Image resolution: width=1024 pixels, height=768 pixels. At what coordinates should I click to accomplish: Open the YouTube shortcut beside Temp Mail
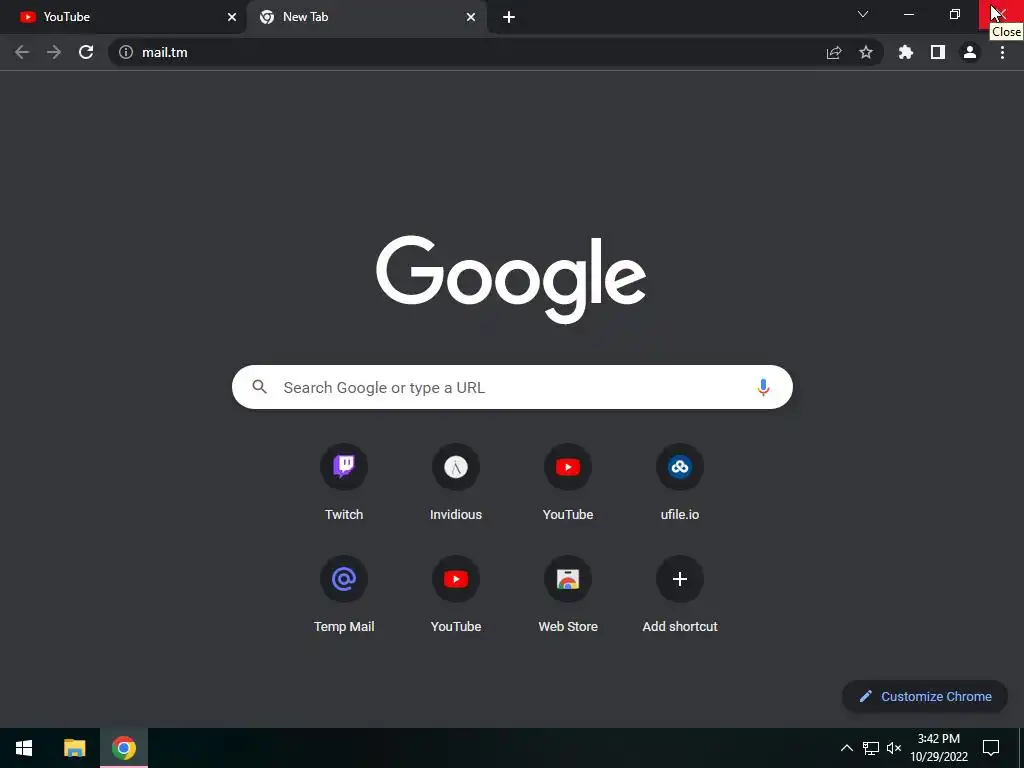pyautogui.click(x=456, y=579)
